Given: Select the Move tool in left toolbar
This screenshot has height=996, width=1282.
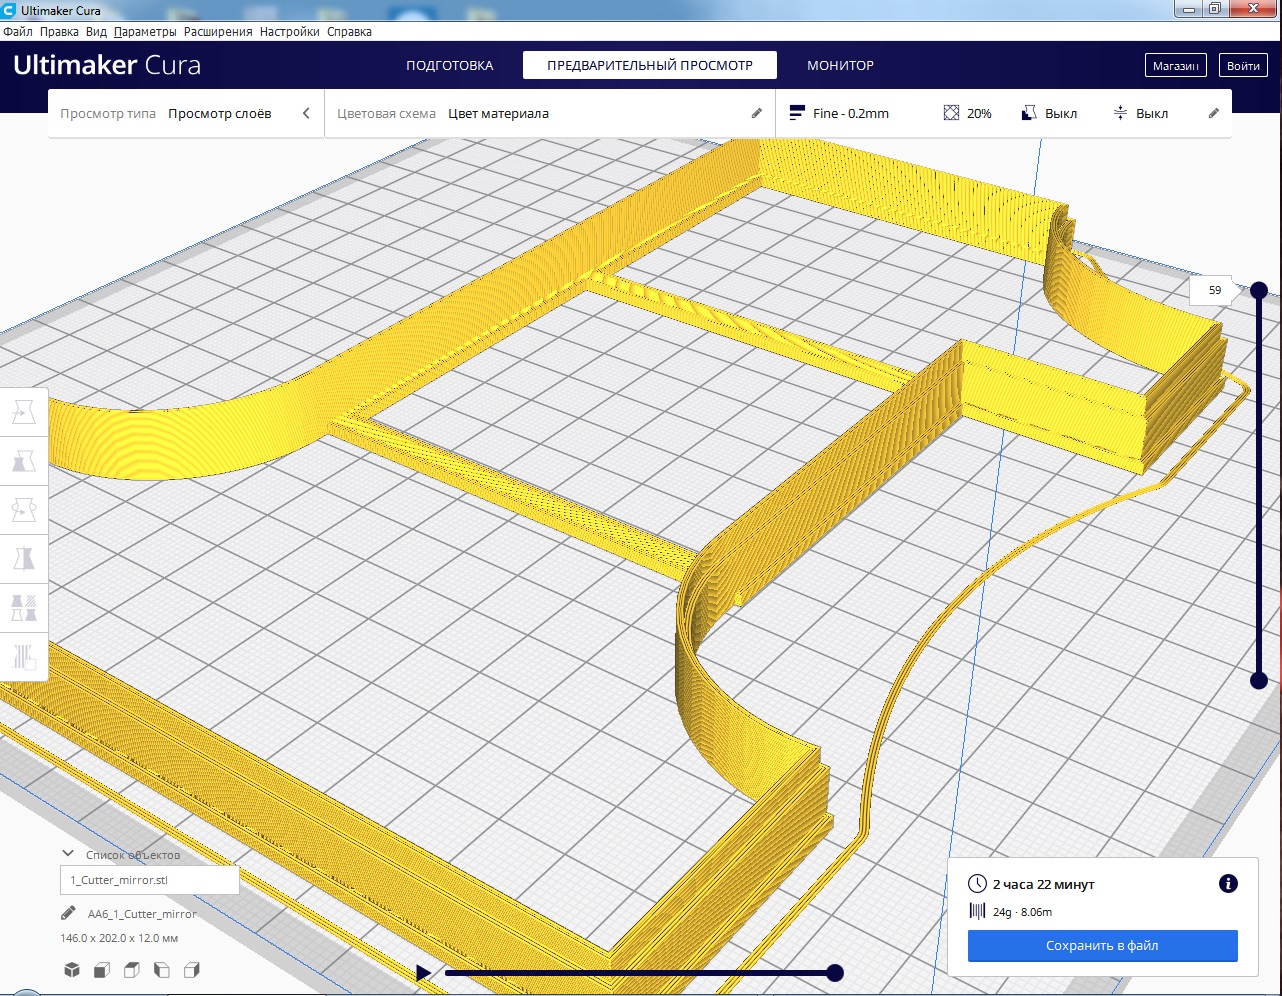Looking at the screenshot, I should pos(24,411).
